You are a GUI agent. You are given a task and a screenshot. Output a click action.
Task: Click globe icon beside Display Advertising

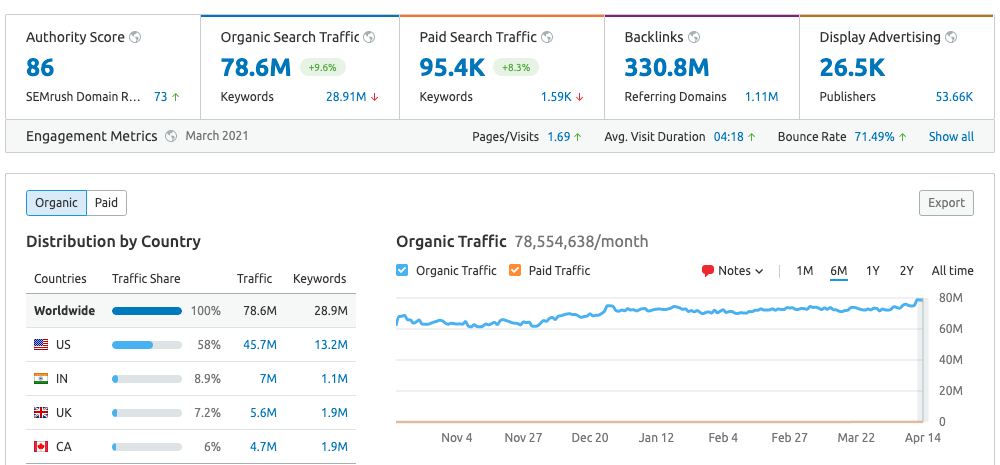coord(951,38)
